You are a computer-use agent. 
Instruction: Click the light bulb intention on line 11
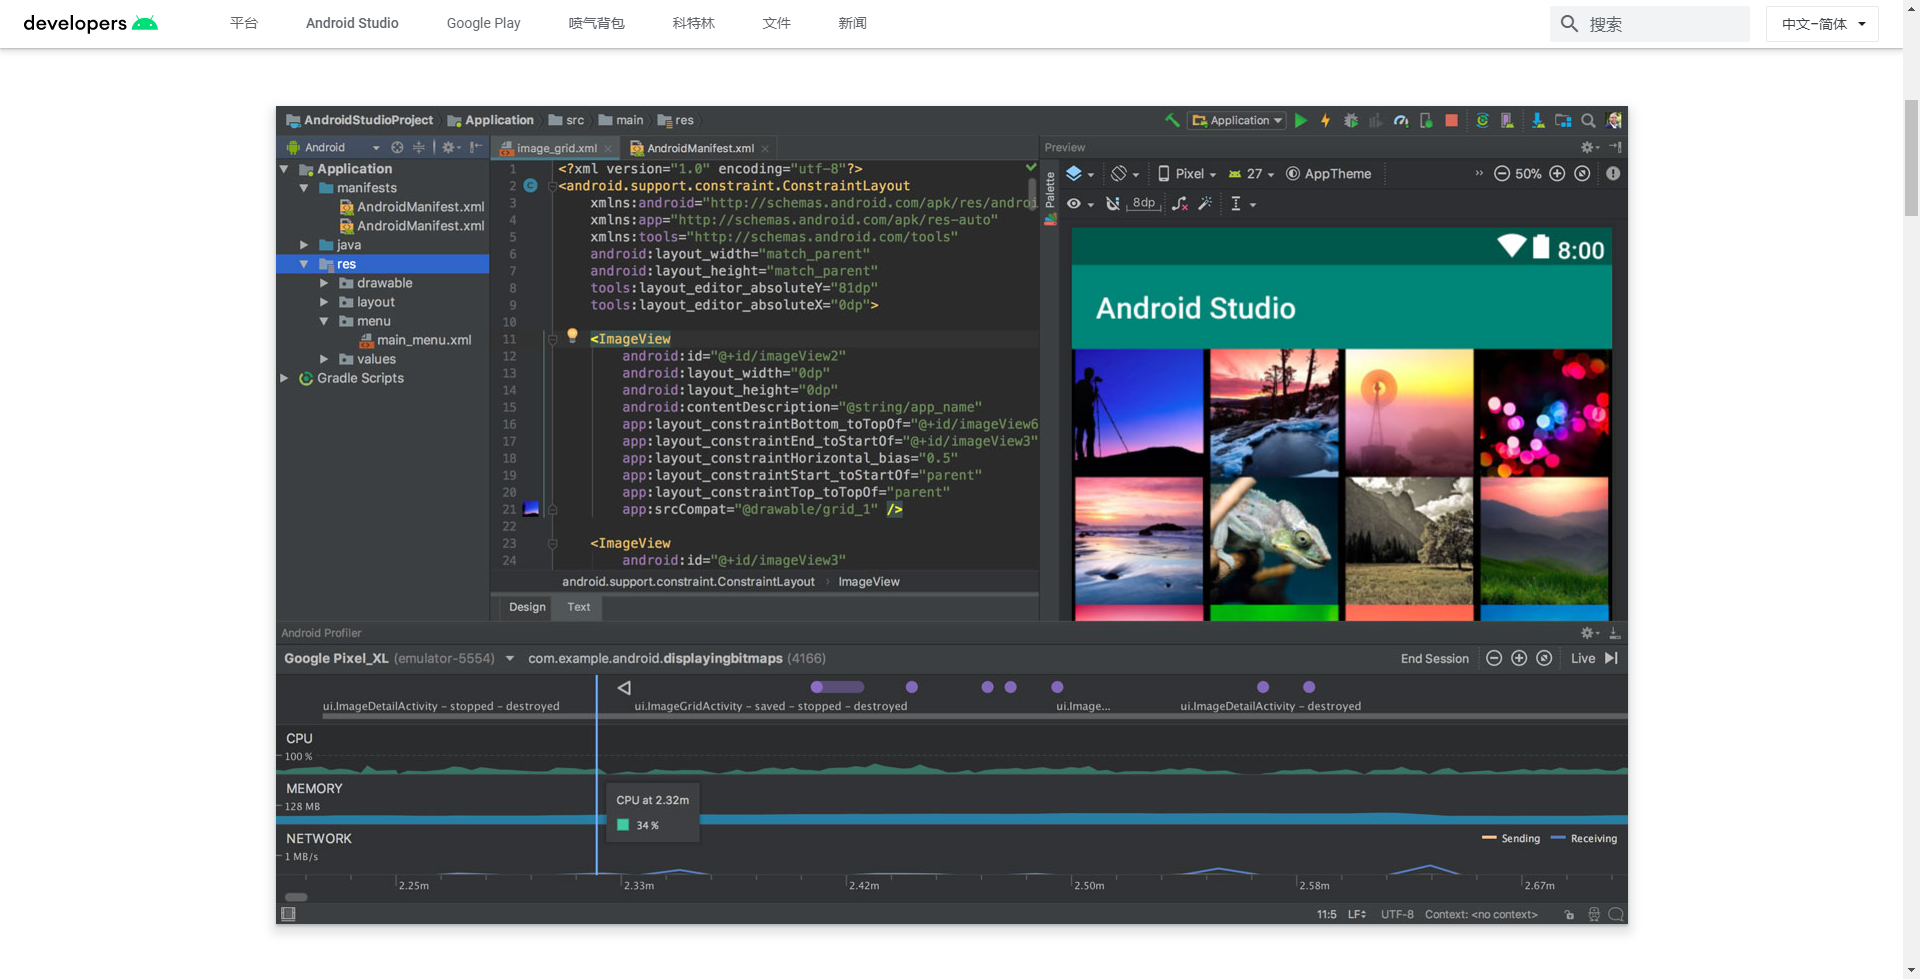tap(572, 336)
